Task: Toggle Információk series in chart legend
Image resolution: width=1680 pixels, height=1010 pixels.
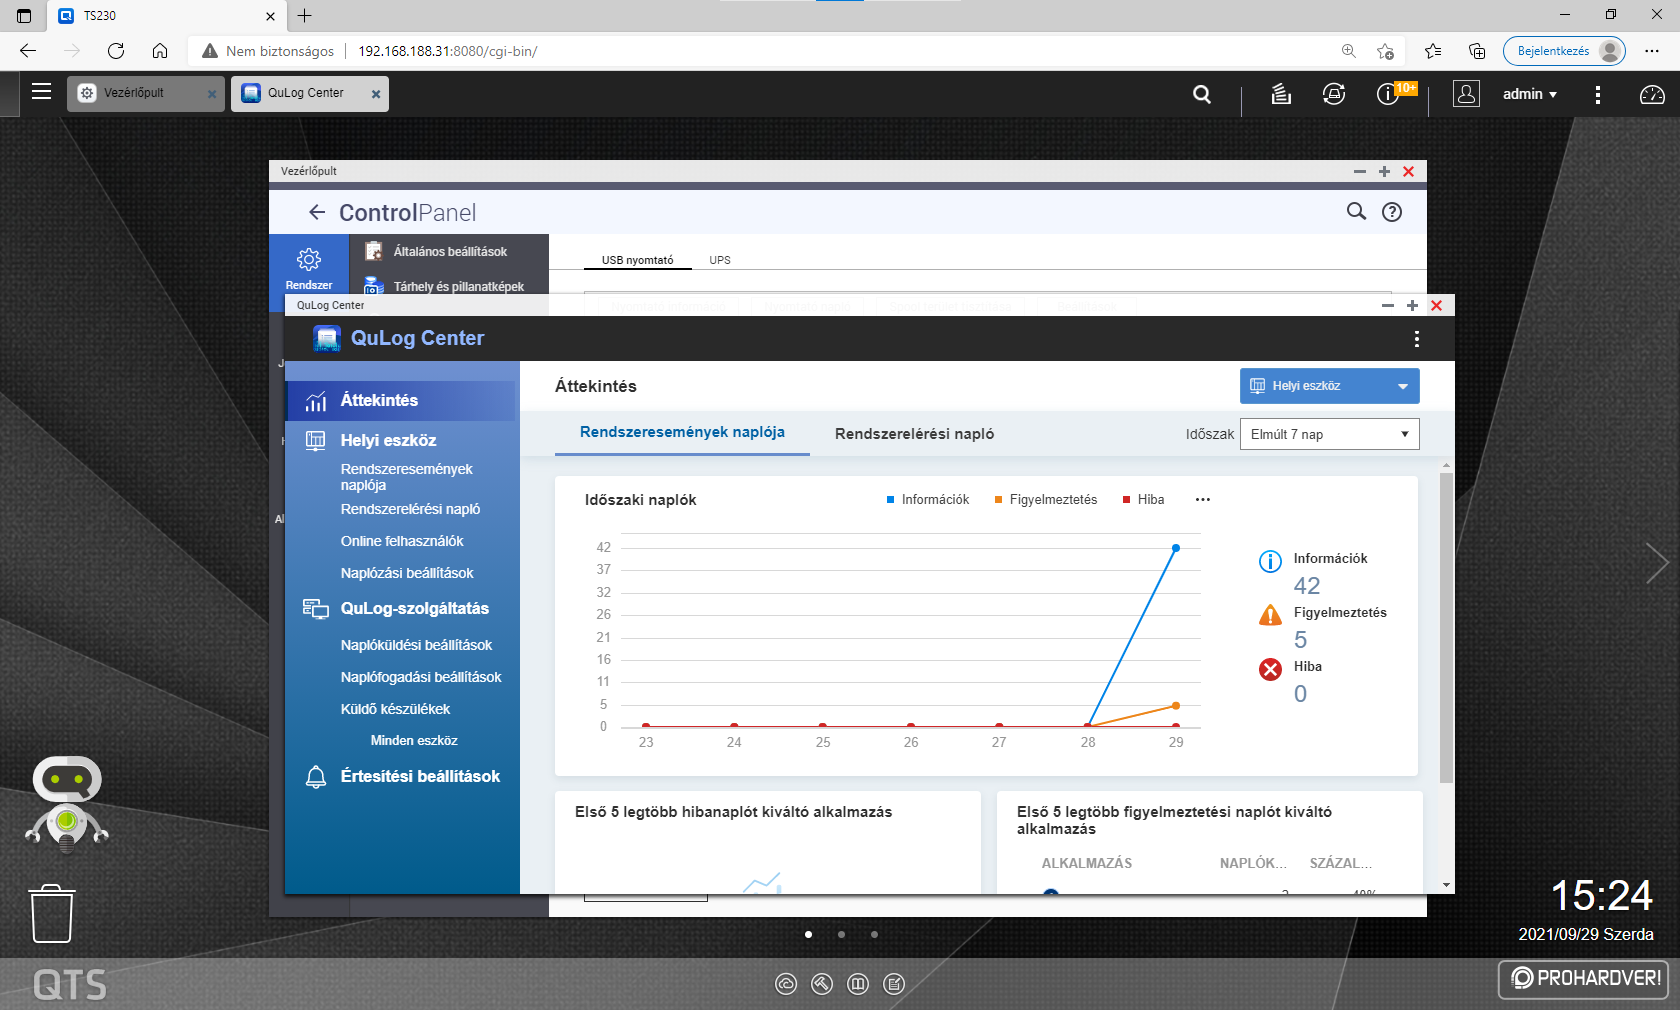Action: click(x=928, y=499)
